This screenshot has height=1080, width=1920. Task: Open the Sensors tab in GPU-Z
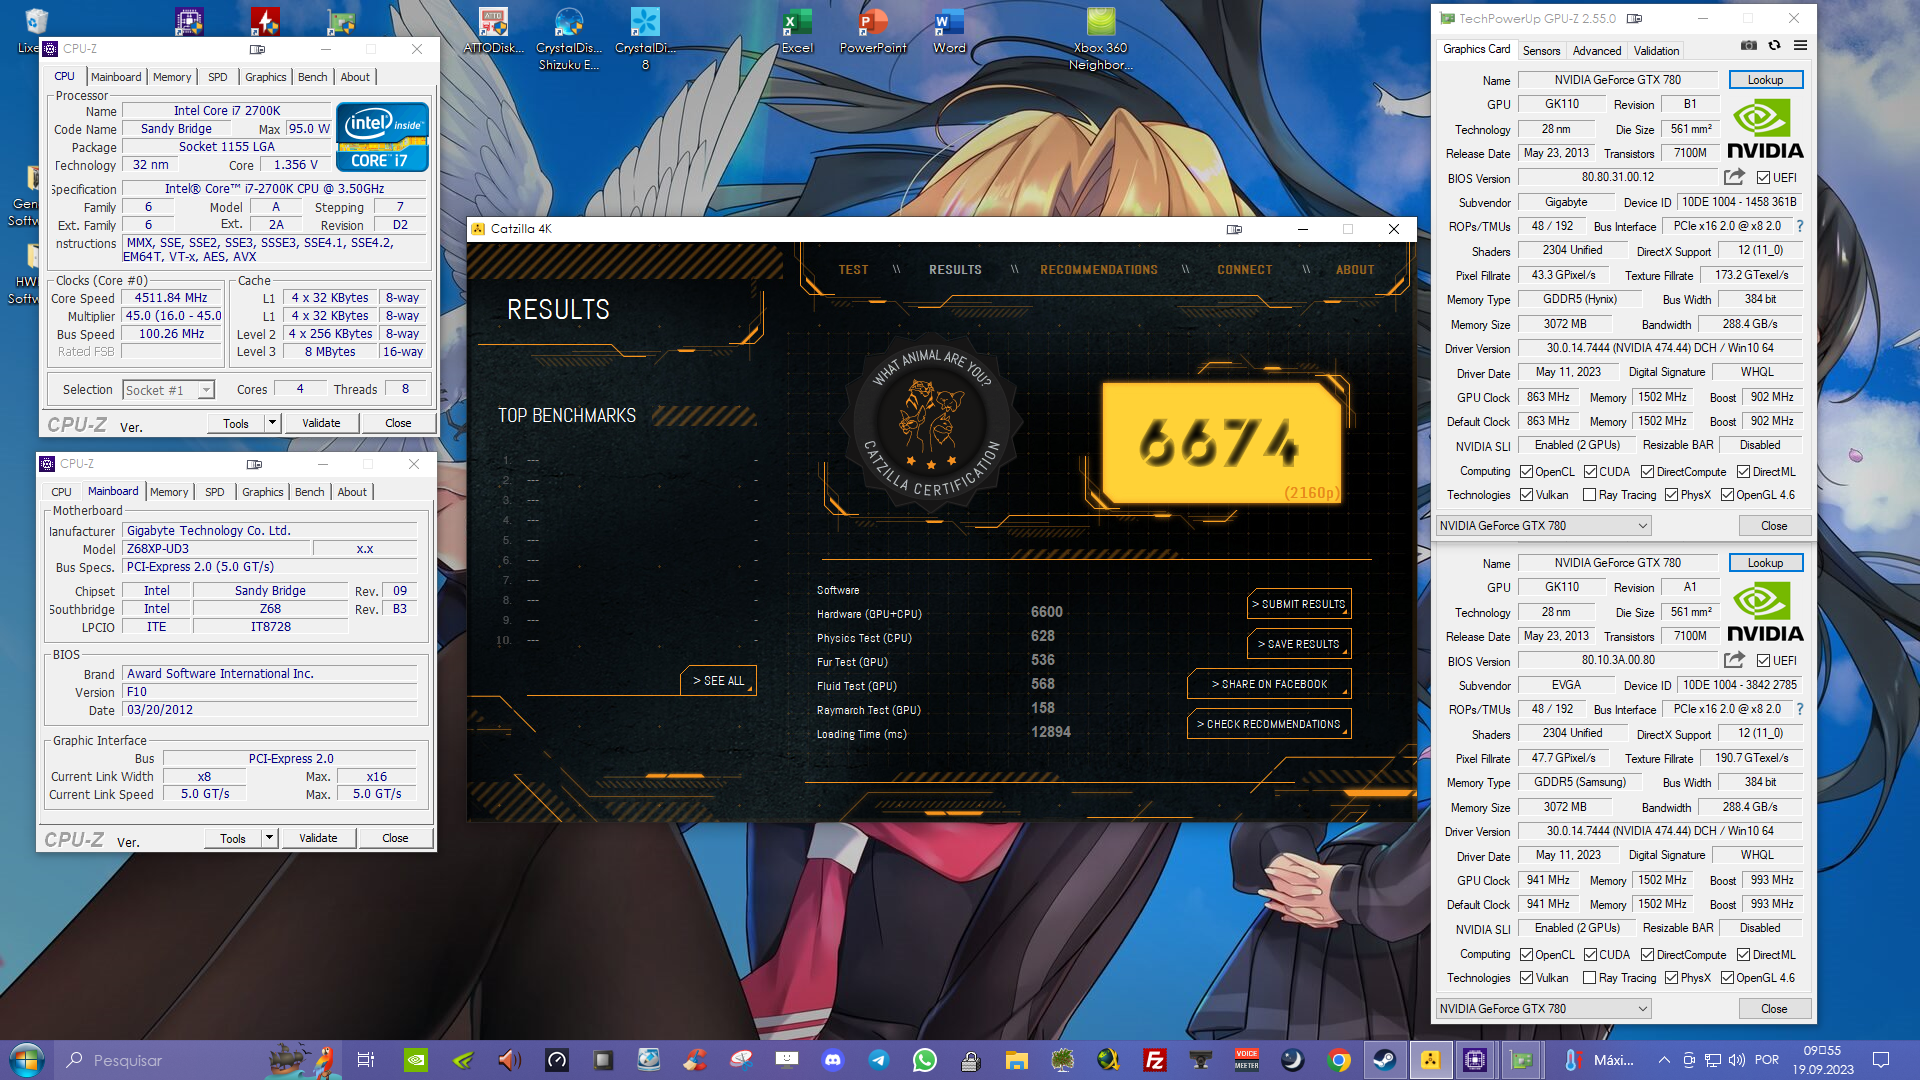click(1541, 51)
